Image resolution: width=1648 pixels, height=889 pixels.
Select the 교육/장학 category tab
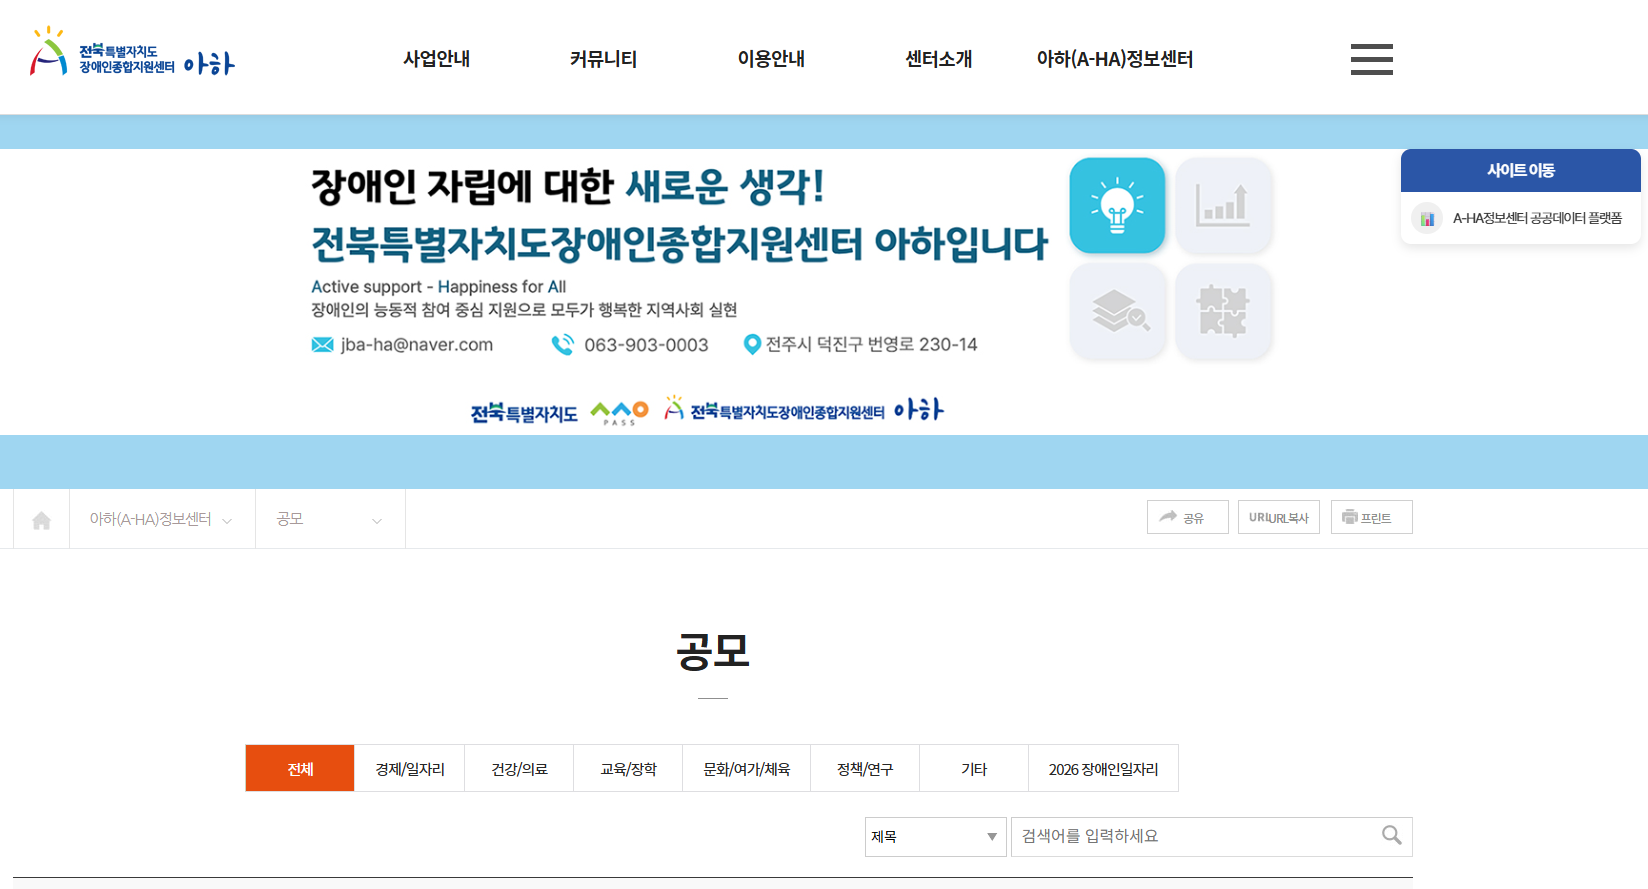click(628, 768)
